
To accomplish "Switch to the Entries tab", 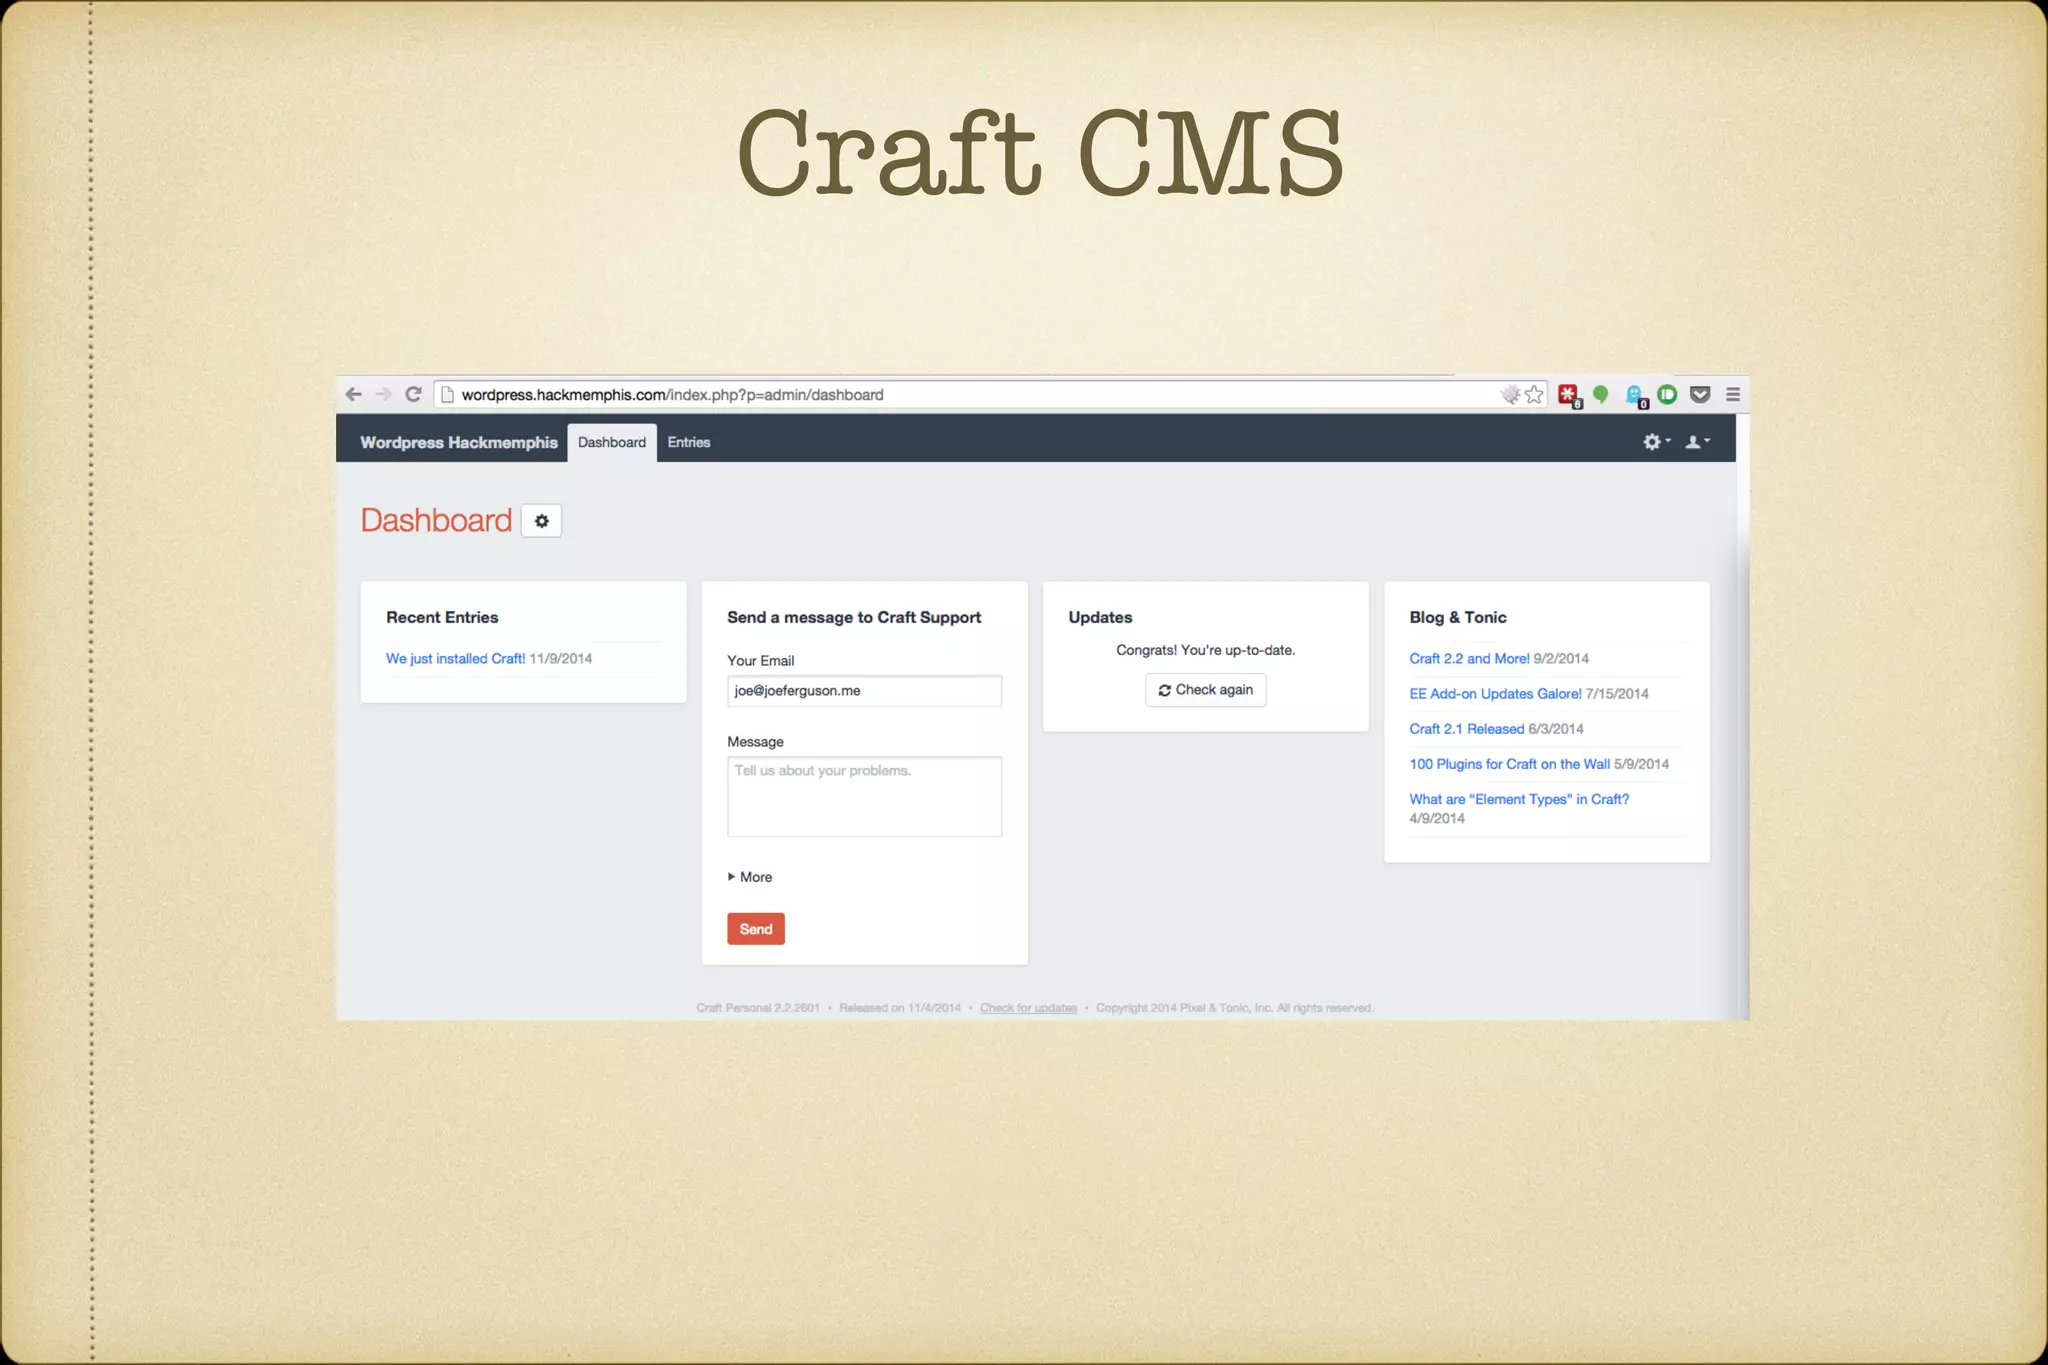I will click(689, 442).
